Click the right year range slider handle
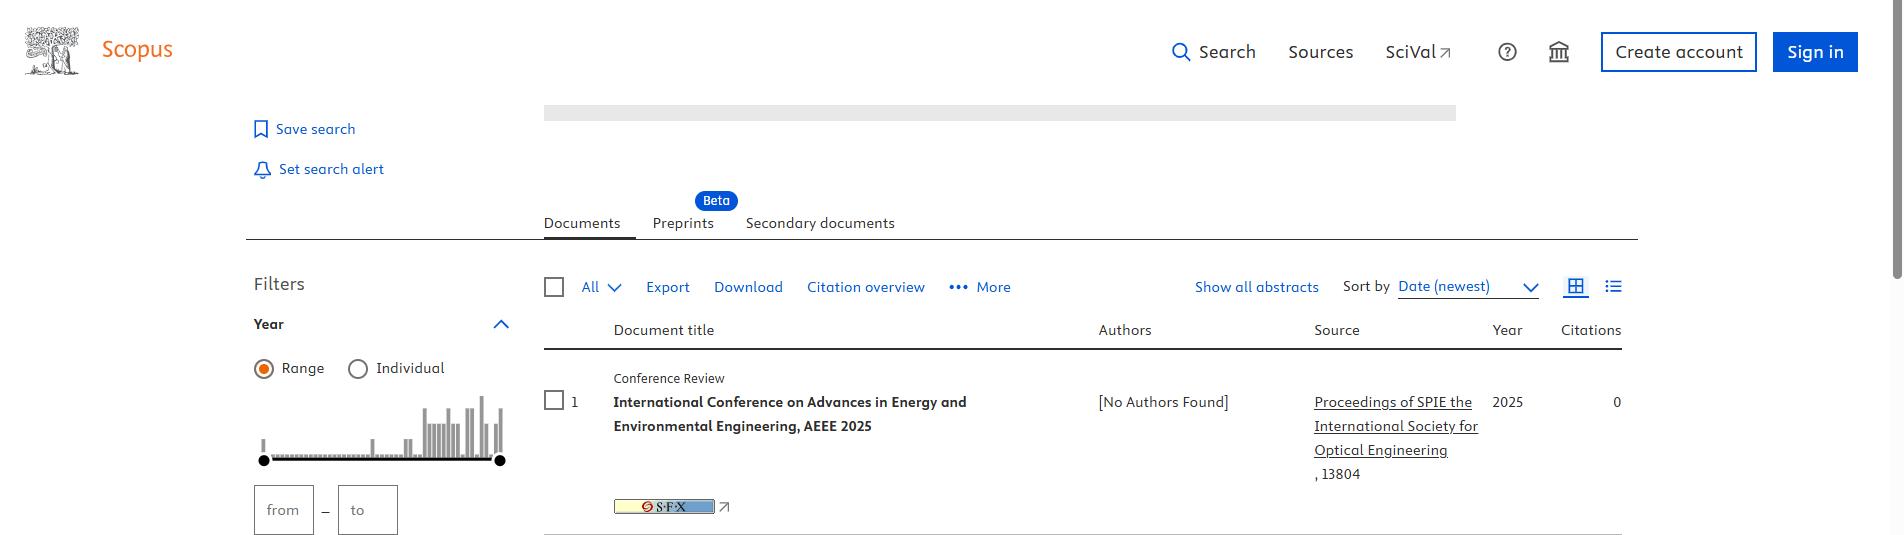Viewport: 1904px width, 535px height. click(500, 460)
